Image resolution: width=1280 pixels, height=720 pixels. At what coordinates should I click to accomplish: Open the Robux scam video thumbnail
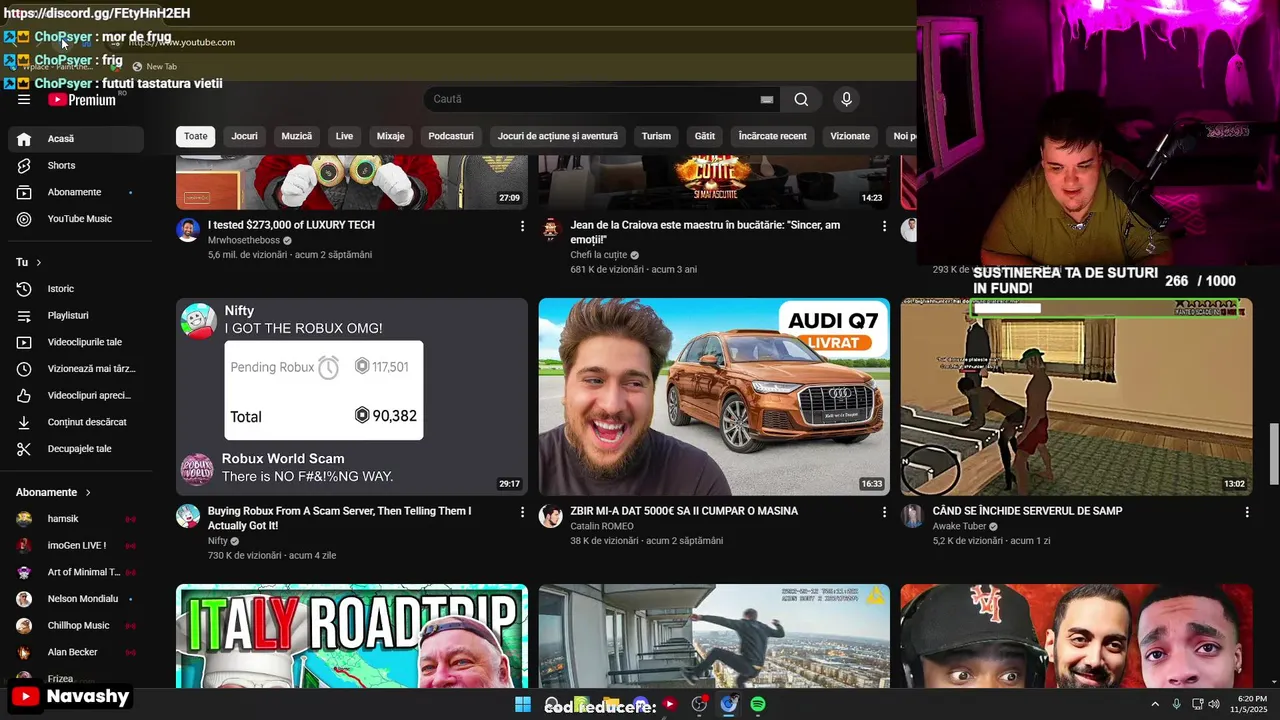pyautogui.click(x=352, y=396)
